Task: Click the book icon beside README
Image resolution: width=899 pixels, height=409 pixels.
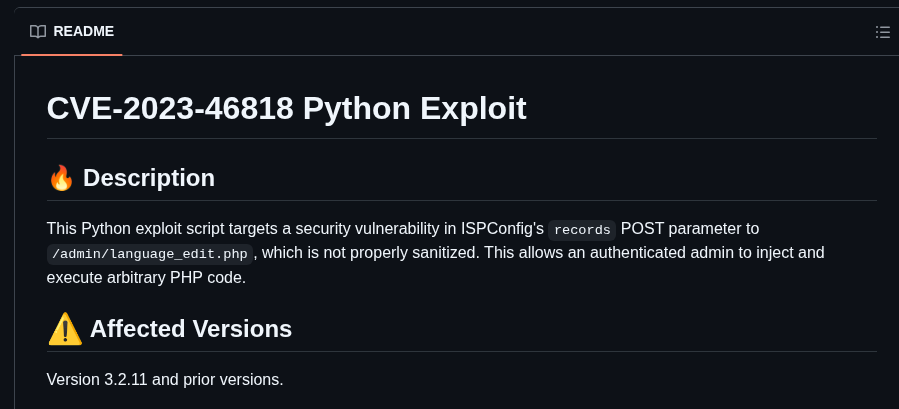Action: (x=38, y=32)
